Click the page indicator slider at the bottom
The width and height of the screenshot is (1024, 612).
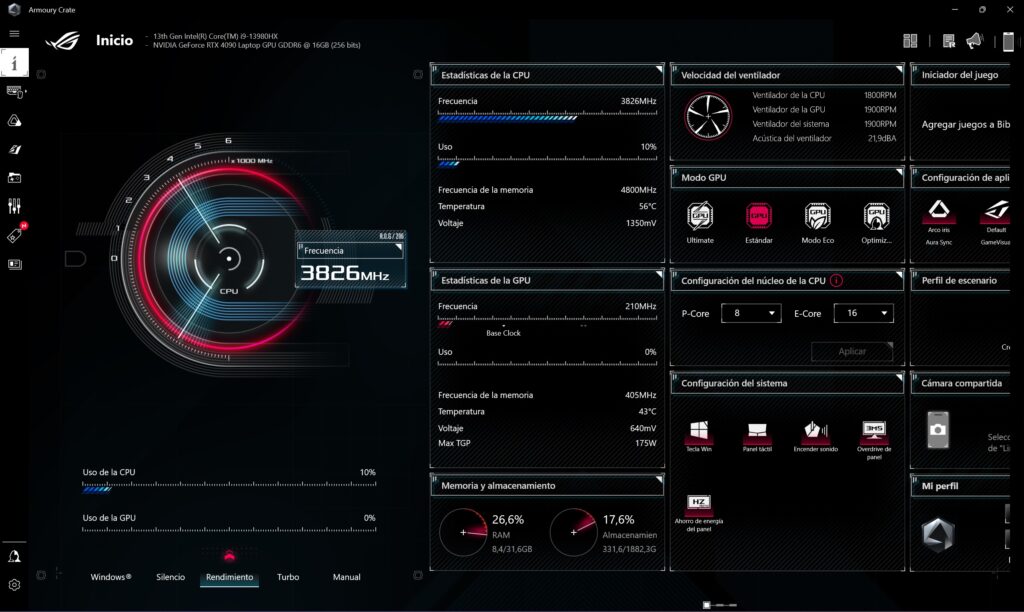coord(720,605)
